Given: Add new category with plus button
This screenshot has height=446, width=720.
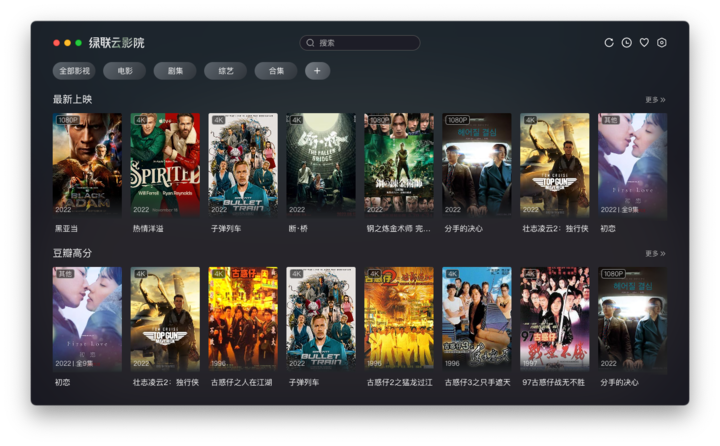Looking at the screenshot, I should click(x=317, y=71).
